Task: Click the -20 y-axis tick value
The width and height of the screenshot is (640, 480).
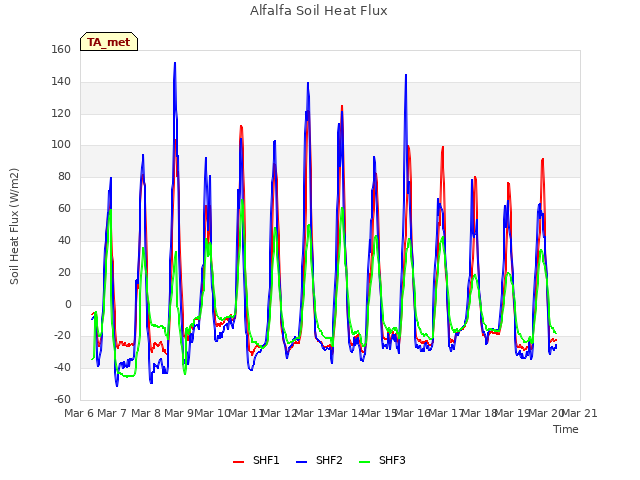Action: [62, 336]
